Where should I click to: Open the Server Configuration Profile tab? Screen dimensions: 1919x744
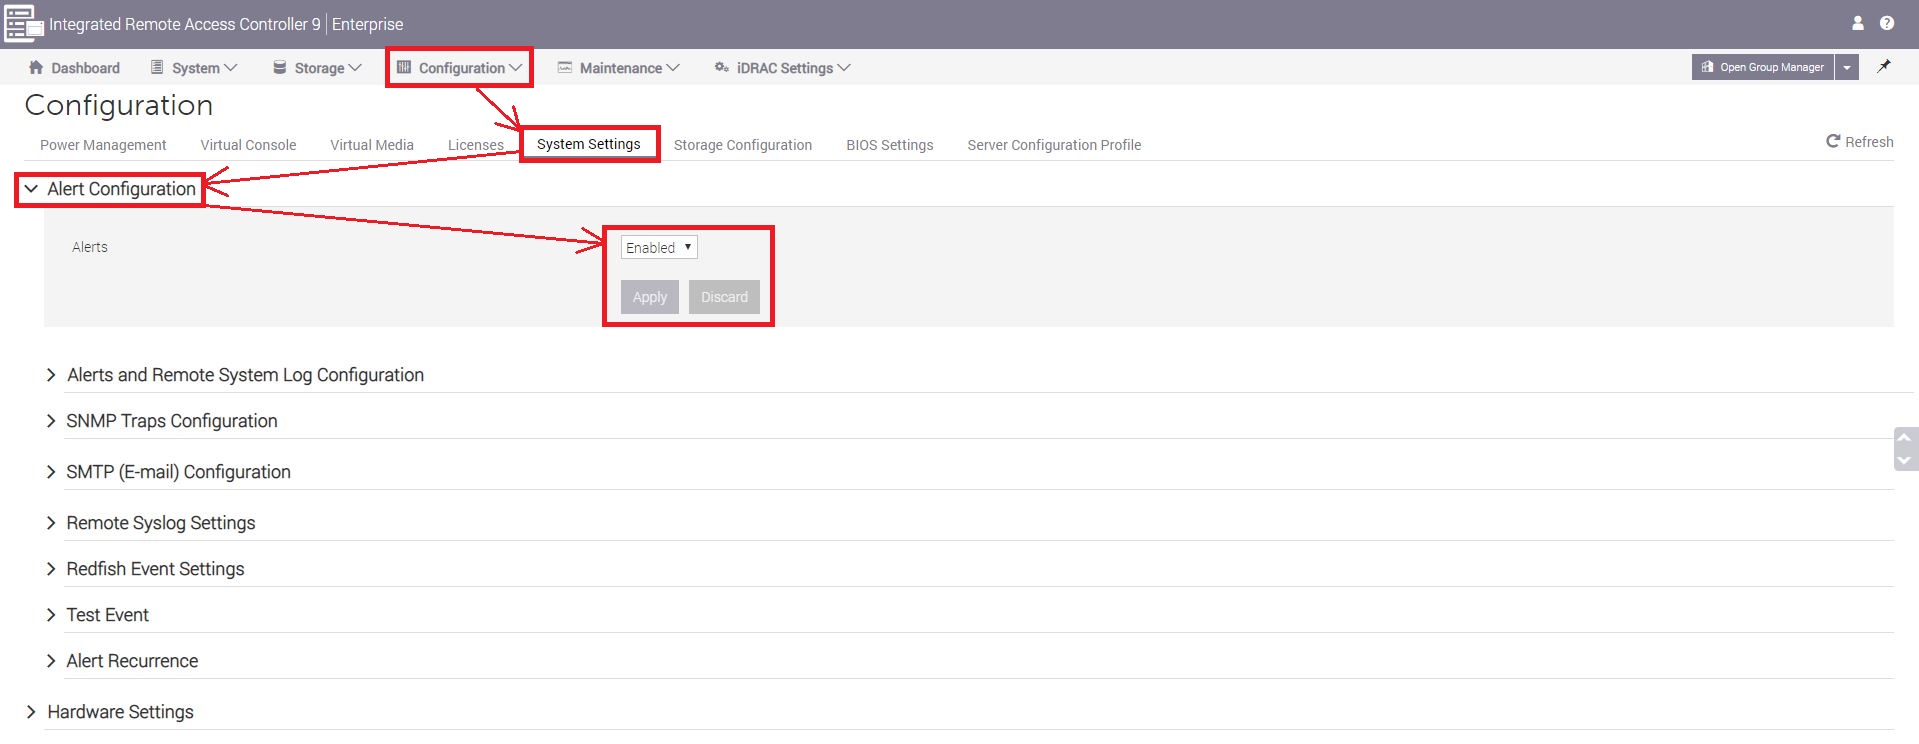(x=1054, y=145)
